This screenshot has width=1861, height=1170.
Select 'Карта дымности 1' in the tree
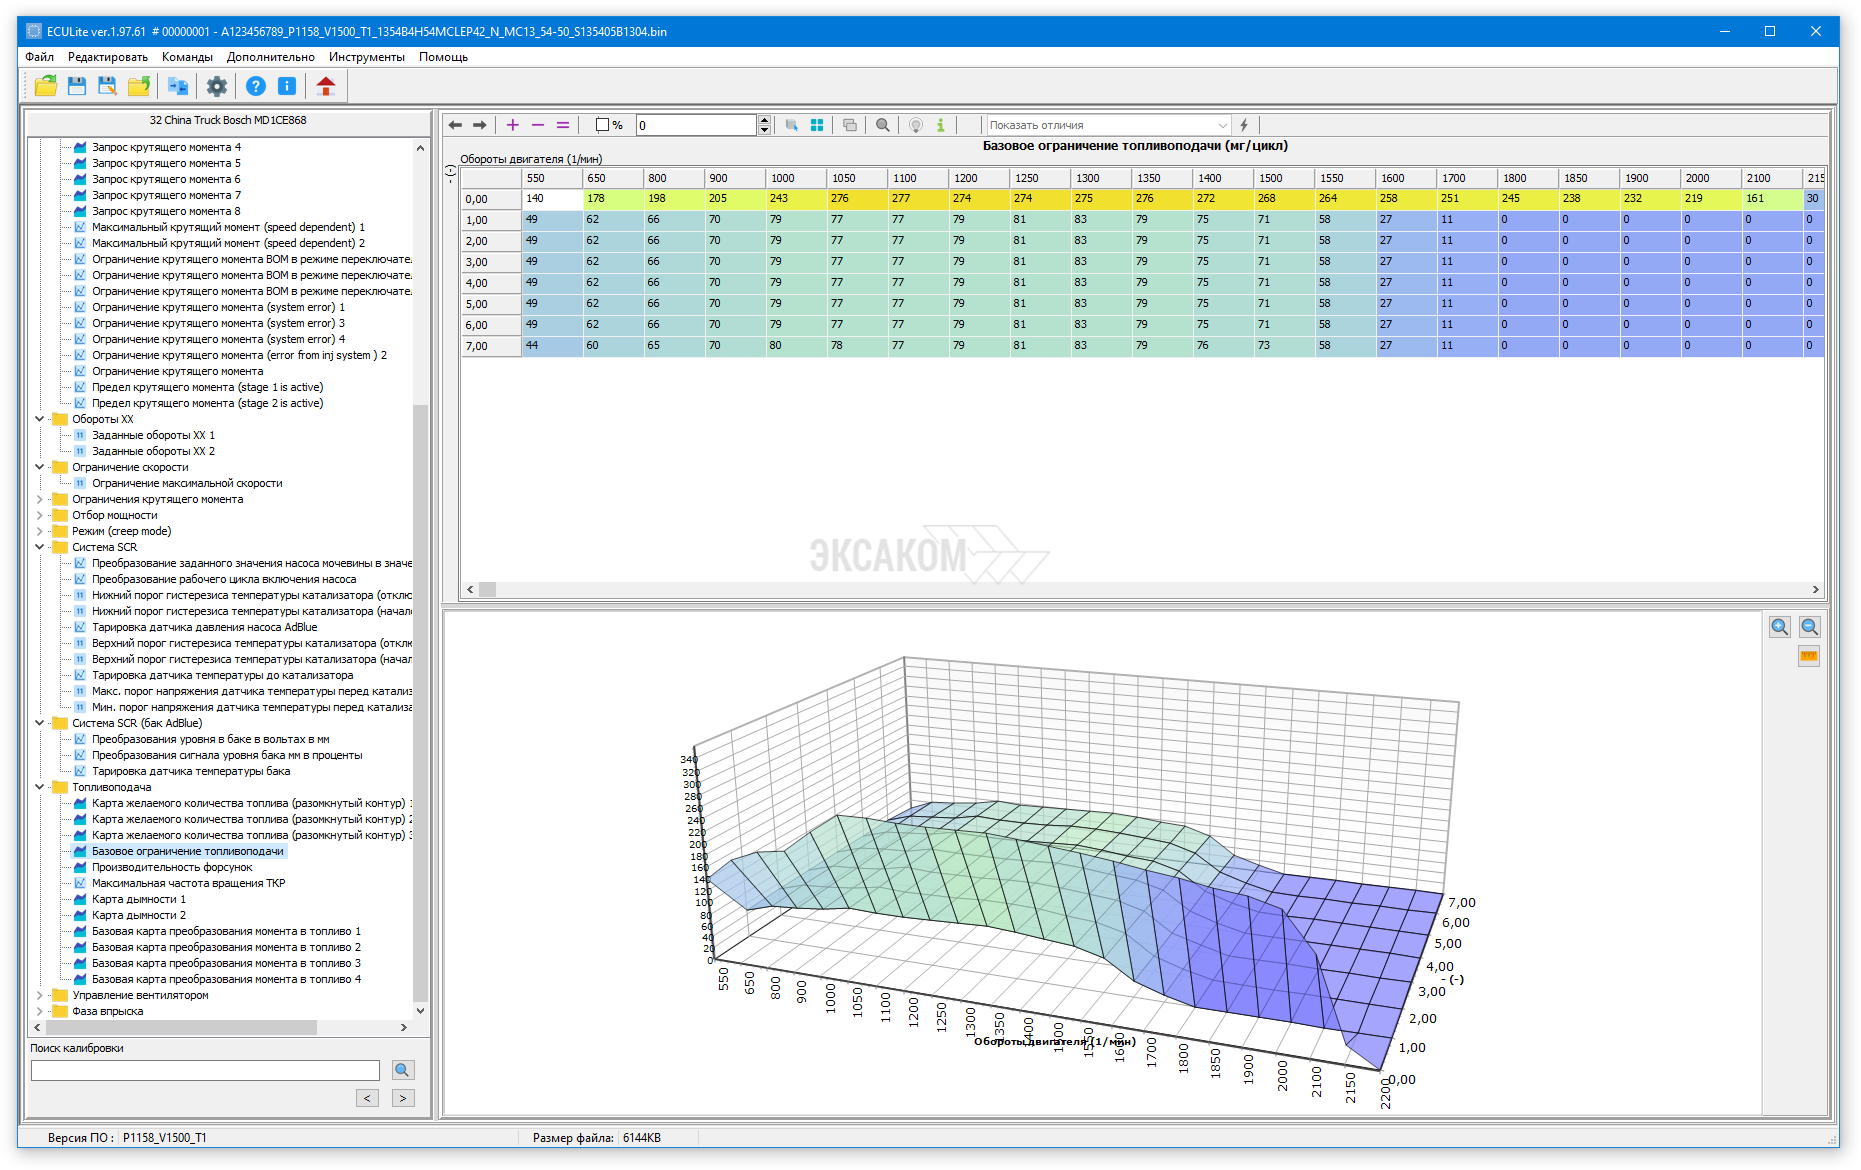point(139,899)
